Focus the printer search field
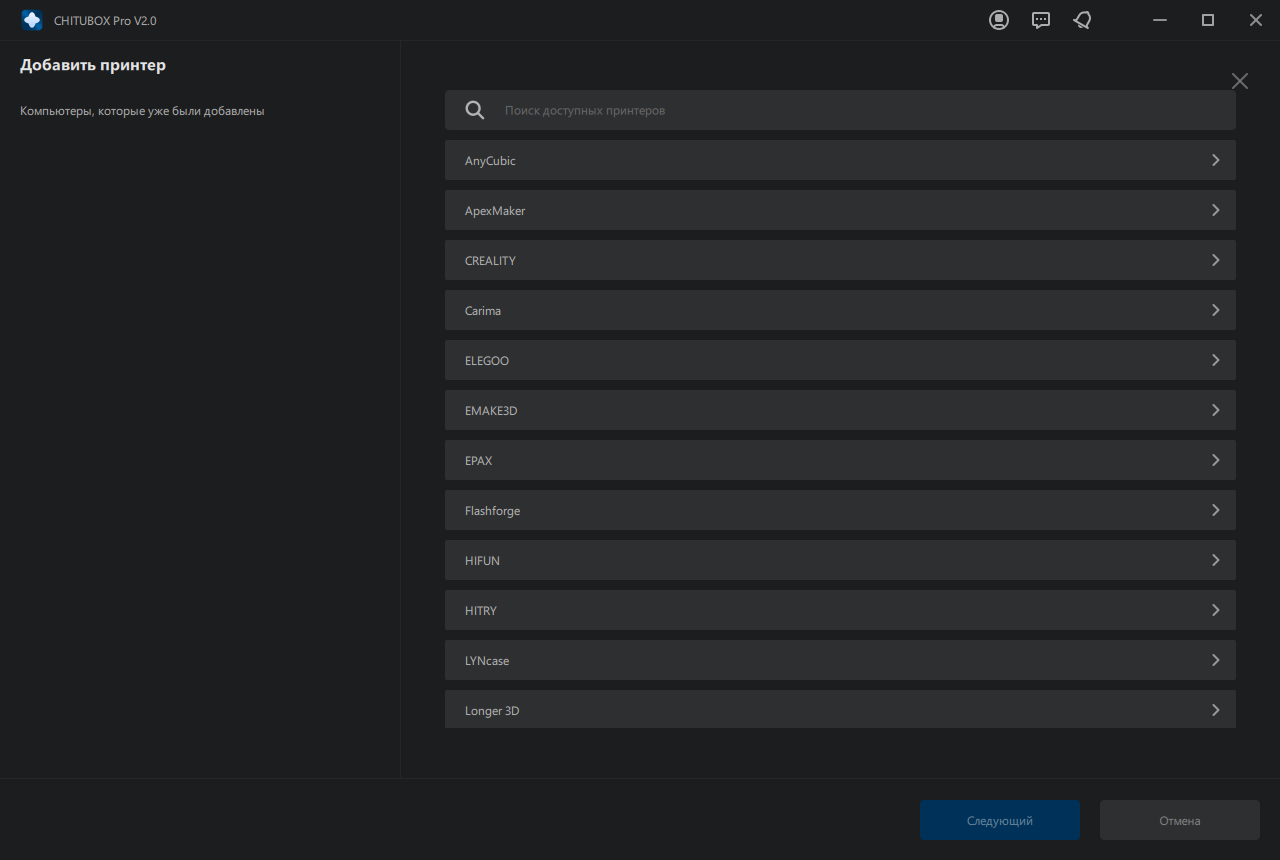 (840, 110)
